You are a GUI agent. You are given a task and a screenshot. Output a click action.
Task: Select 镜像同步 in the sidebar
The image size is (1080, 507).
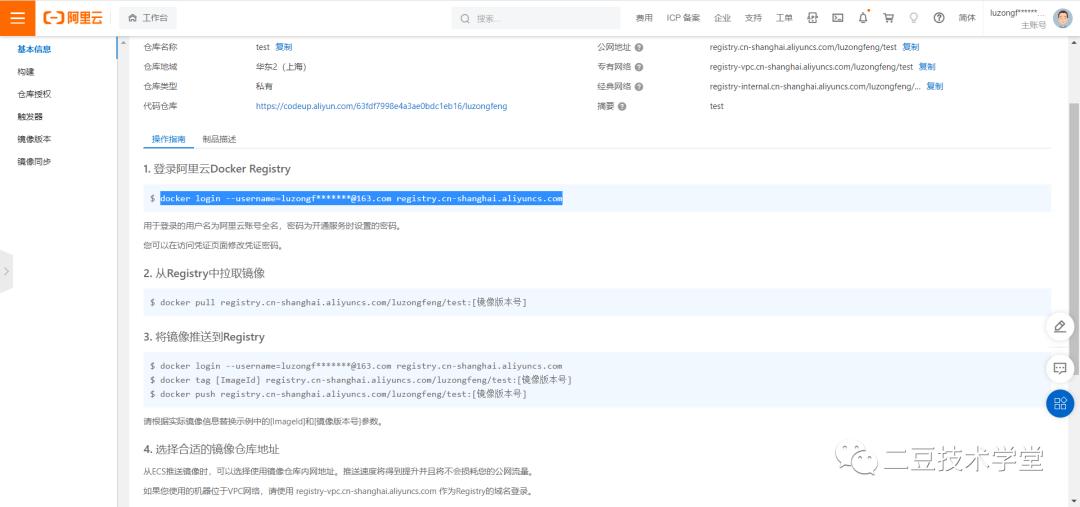coord(34,162)
